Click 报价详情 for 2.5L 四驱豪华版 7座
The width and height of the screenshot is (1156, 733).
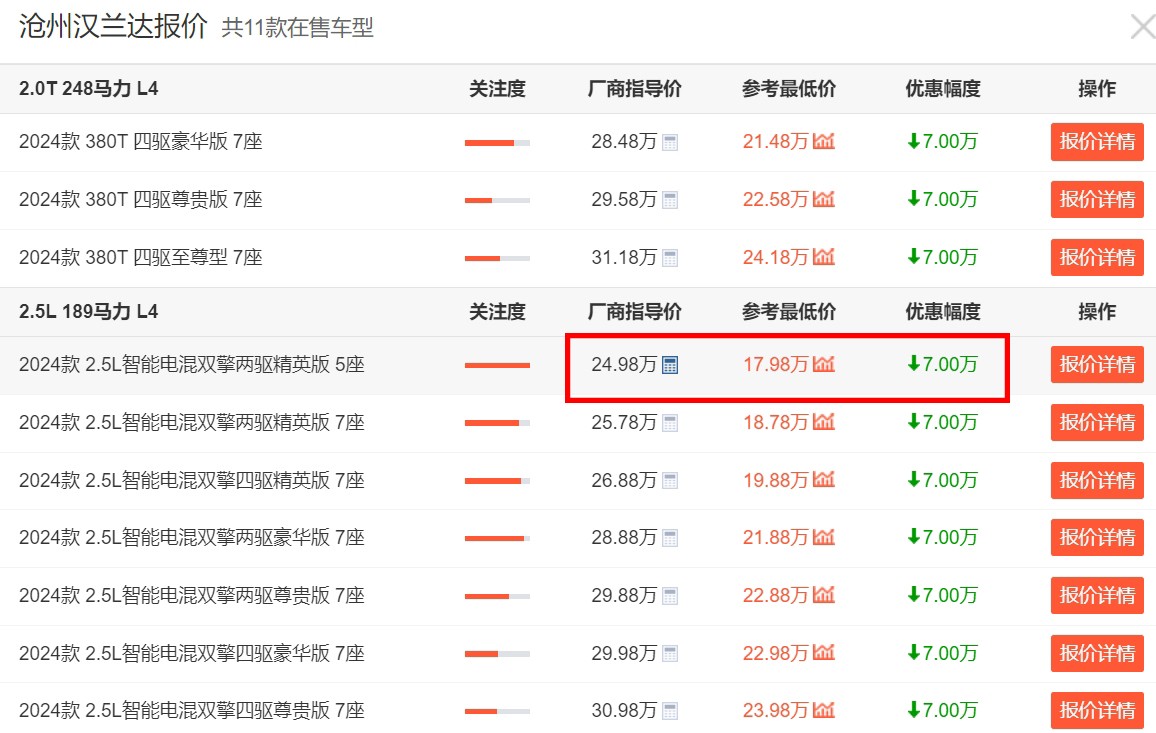[x=1097, y=653]
